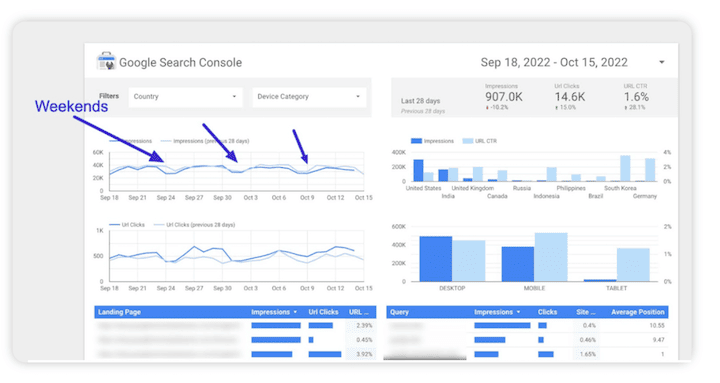The image size is (720, 383).
Task: Click the DESKTOP impressions bar
Action: tap(435, 259)
